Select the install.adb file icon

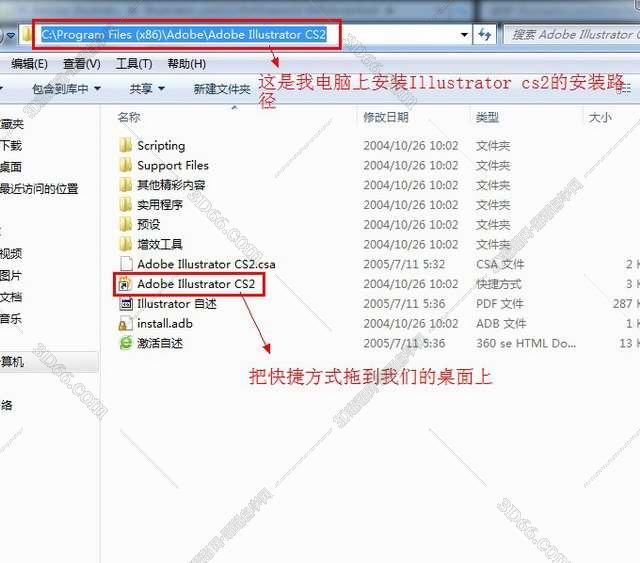click(125, 323)
